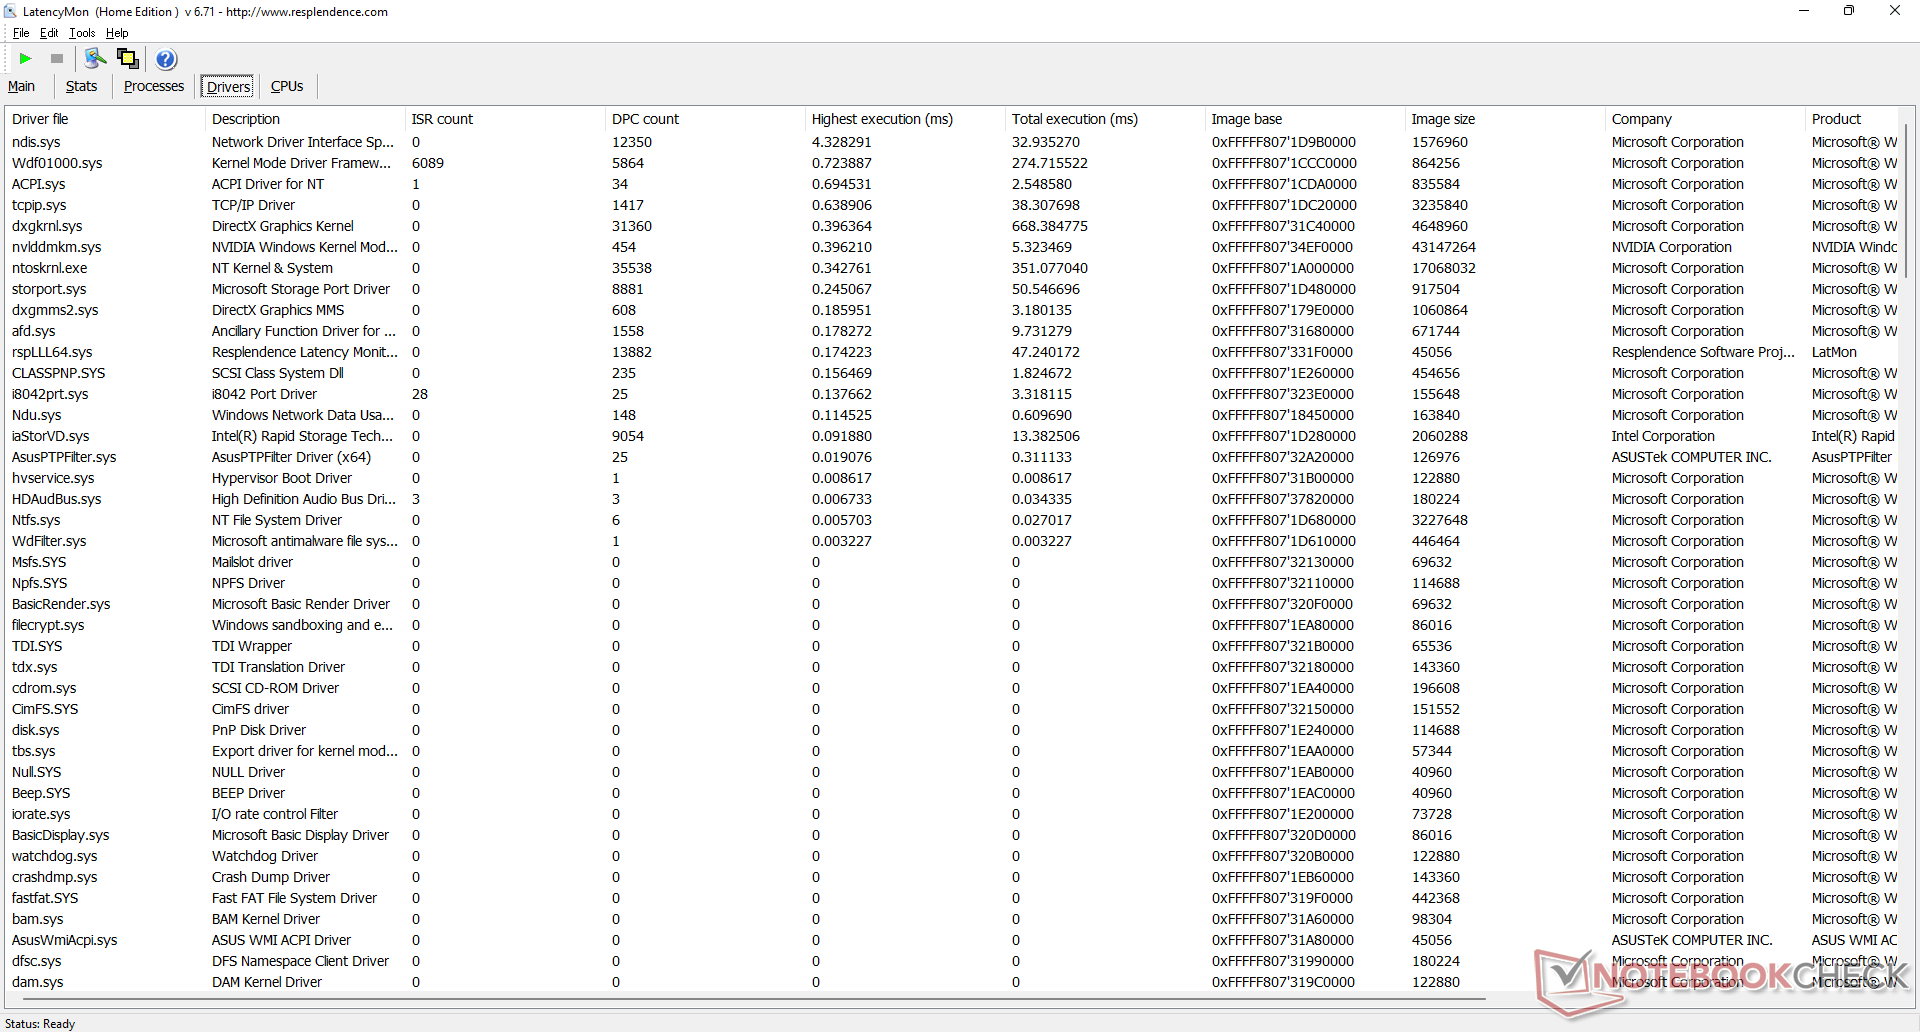Open the Help menu
Viewport: 1920px width, 1032px height.
(x=117, y=33)
